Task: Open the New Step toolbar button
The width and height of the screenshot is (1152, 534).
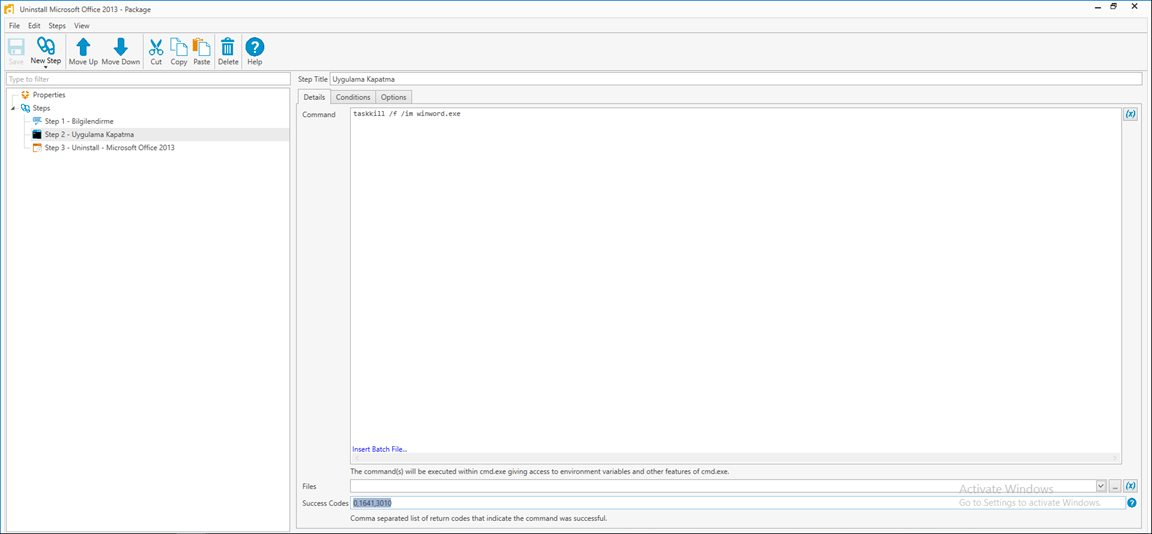Action: (x=46, y=51)
